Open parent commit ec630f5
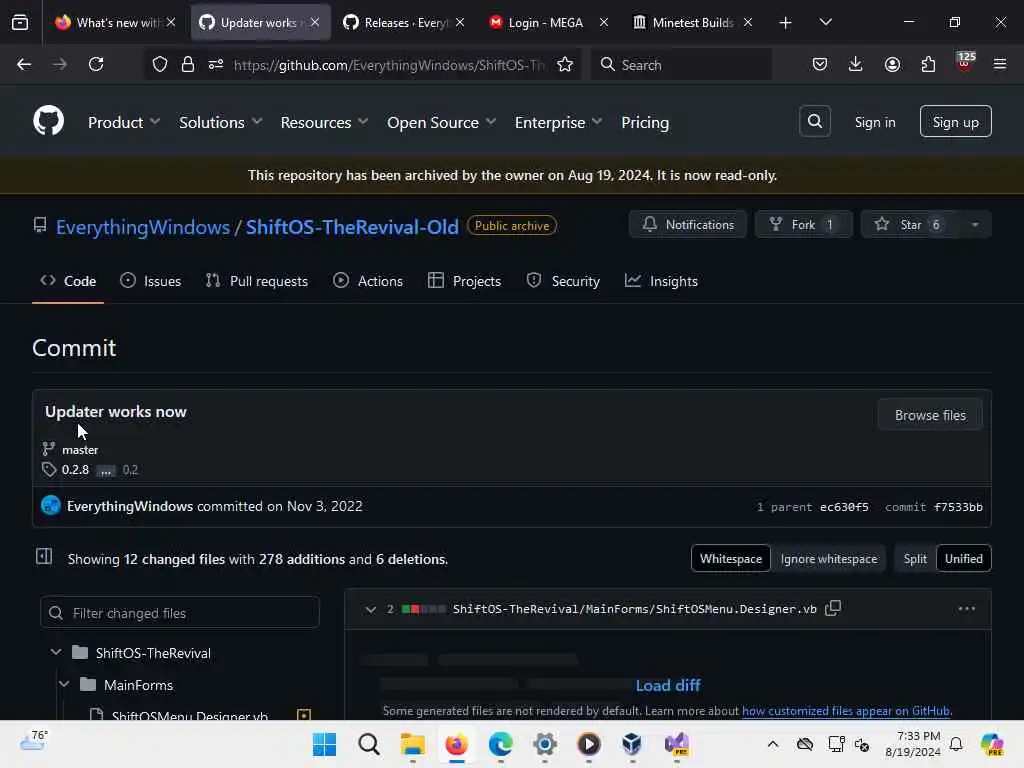The width and height of the screenshot is (1024, 768). pyautogui.click(x=844, y=507)
